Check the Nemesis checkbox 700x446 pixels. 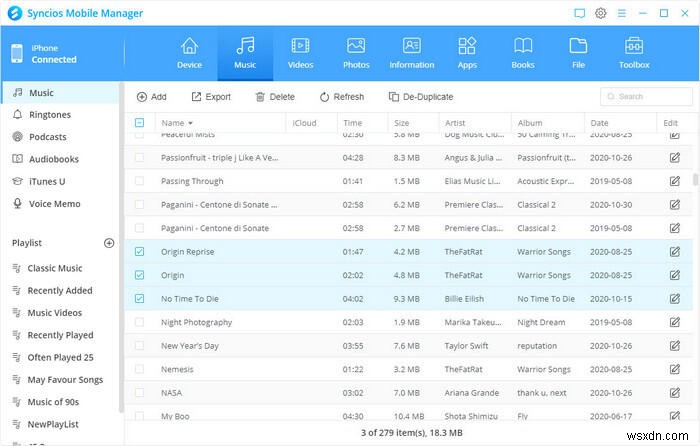tap(139, 369)
